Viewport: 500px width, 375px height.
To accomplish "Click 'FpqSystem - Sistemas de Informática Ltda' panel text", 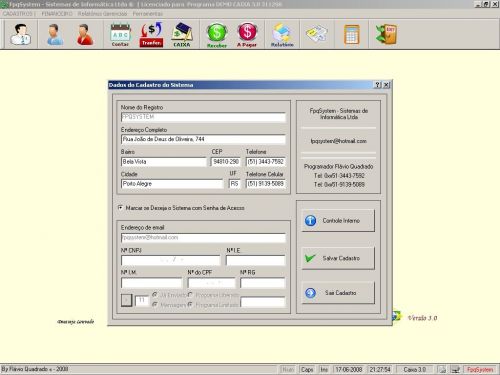I will 338,114.
